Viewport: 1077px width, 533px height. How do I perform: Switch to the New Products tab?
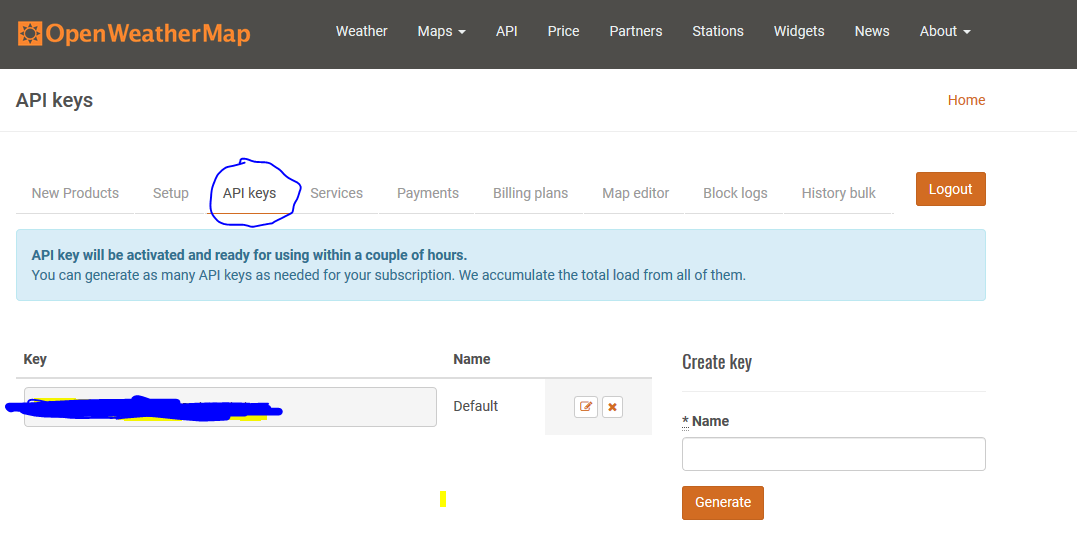tap(75, 193)
